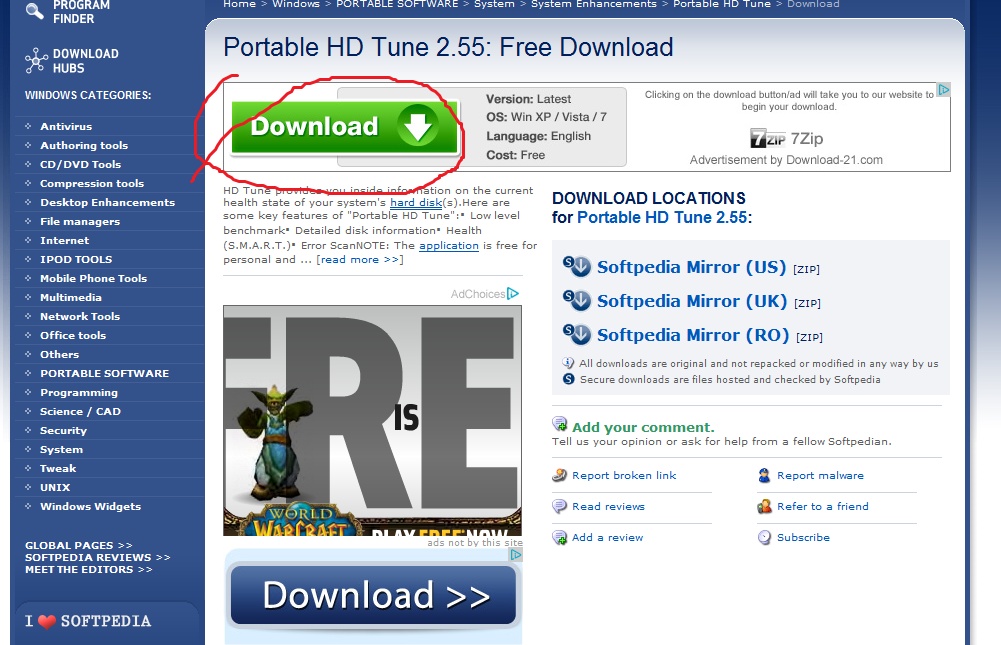Open the Antivirus category
Viewport: 1001px width, 645px height.
click(x=66, y=126)
